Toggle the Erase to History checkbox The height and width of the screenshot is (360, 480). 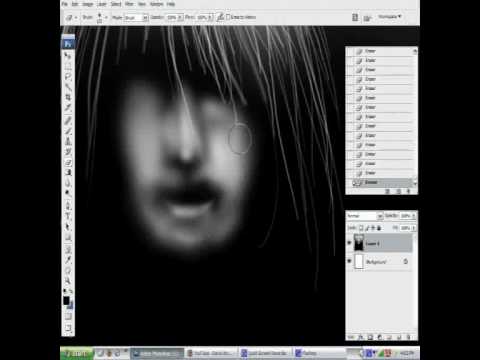click(x=228, y=17)
